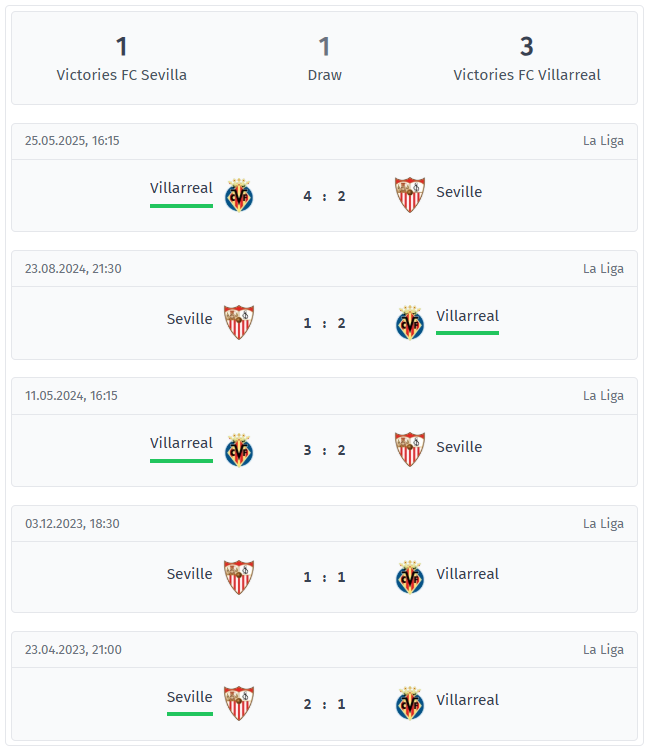This screenshot has width=647, height=751.
Task: Click Victories FC Sevilla summary count
Action: tap(121, 46)
